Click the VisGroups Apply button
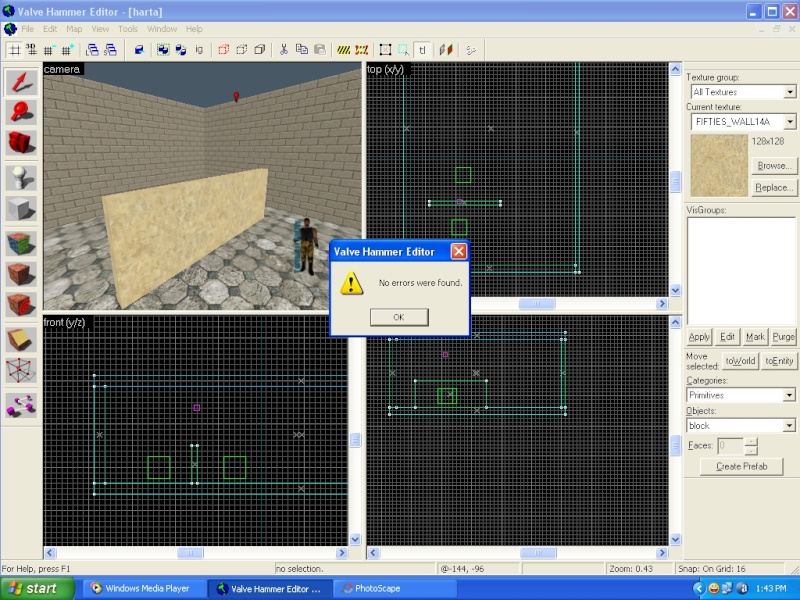This screenshot has height=600, width=800. pos(699,337)
